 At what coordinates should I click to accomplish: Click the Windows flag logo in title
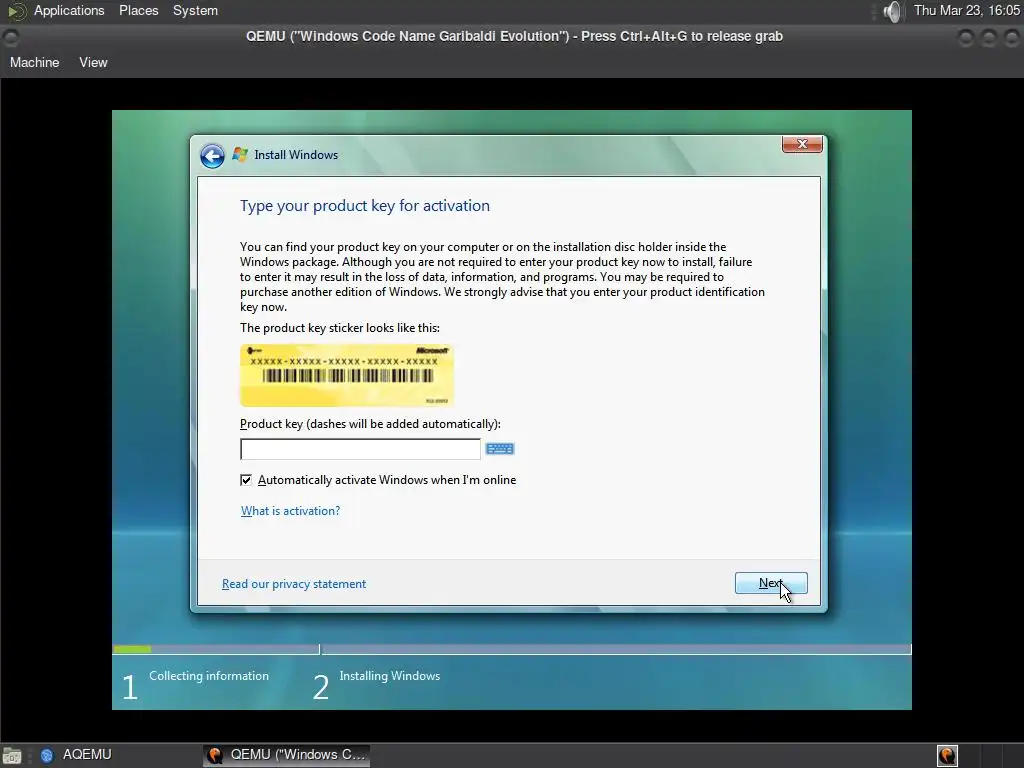tap(240, 155)
